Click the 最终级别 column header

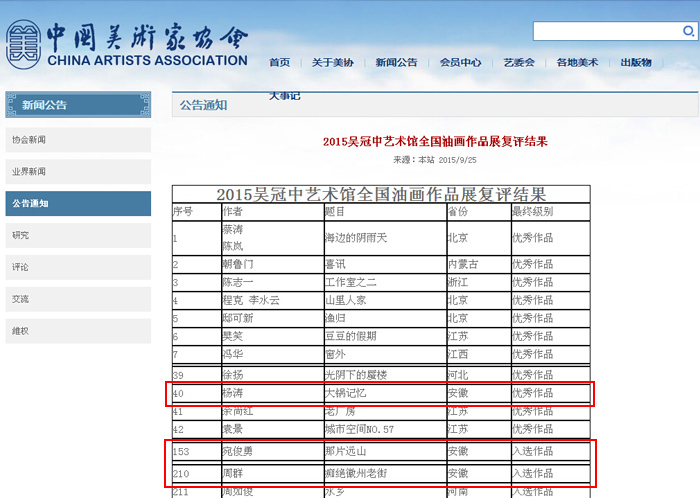tap(550, 212)
